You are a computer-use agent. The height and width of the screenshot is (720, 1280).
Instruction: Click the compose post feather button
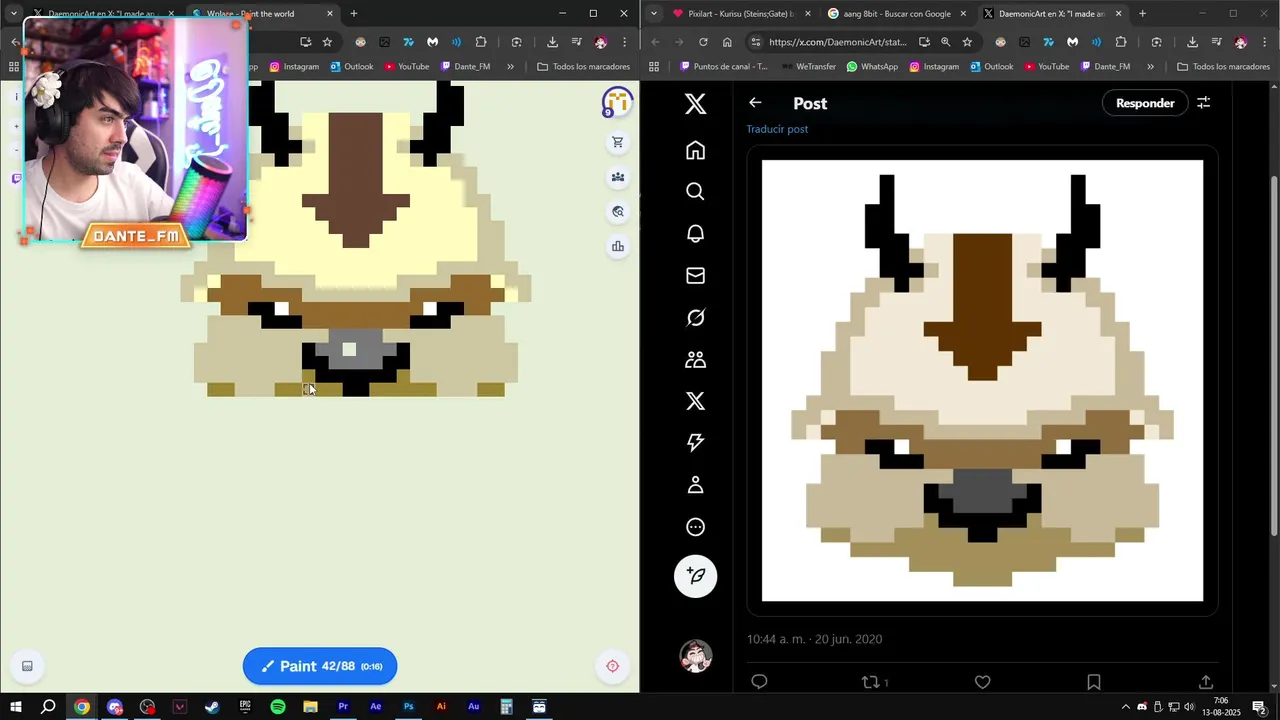(695, 576)
